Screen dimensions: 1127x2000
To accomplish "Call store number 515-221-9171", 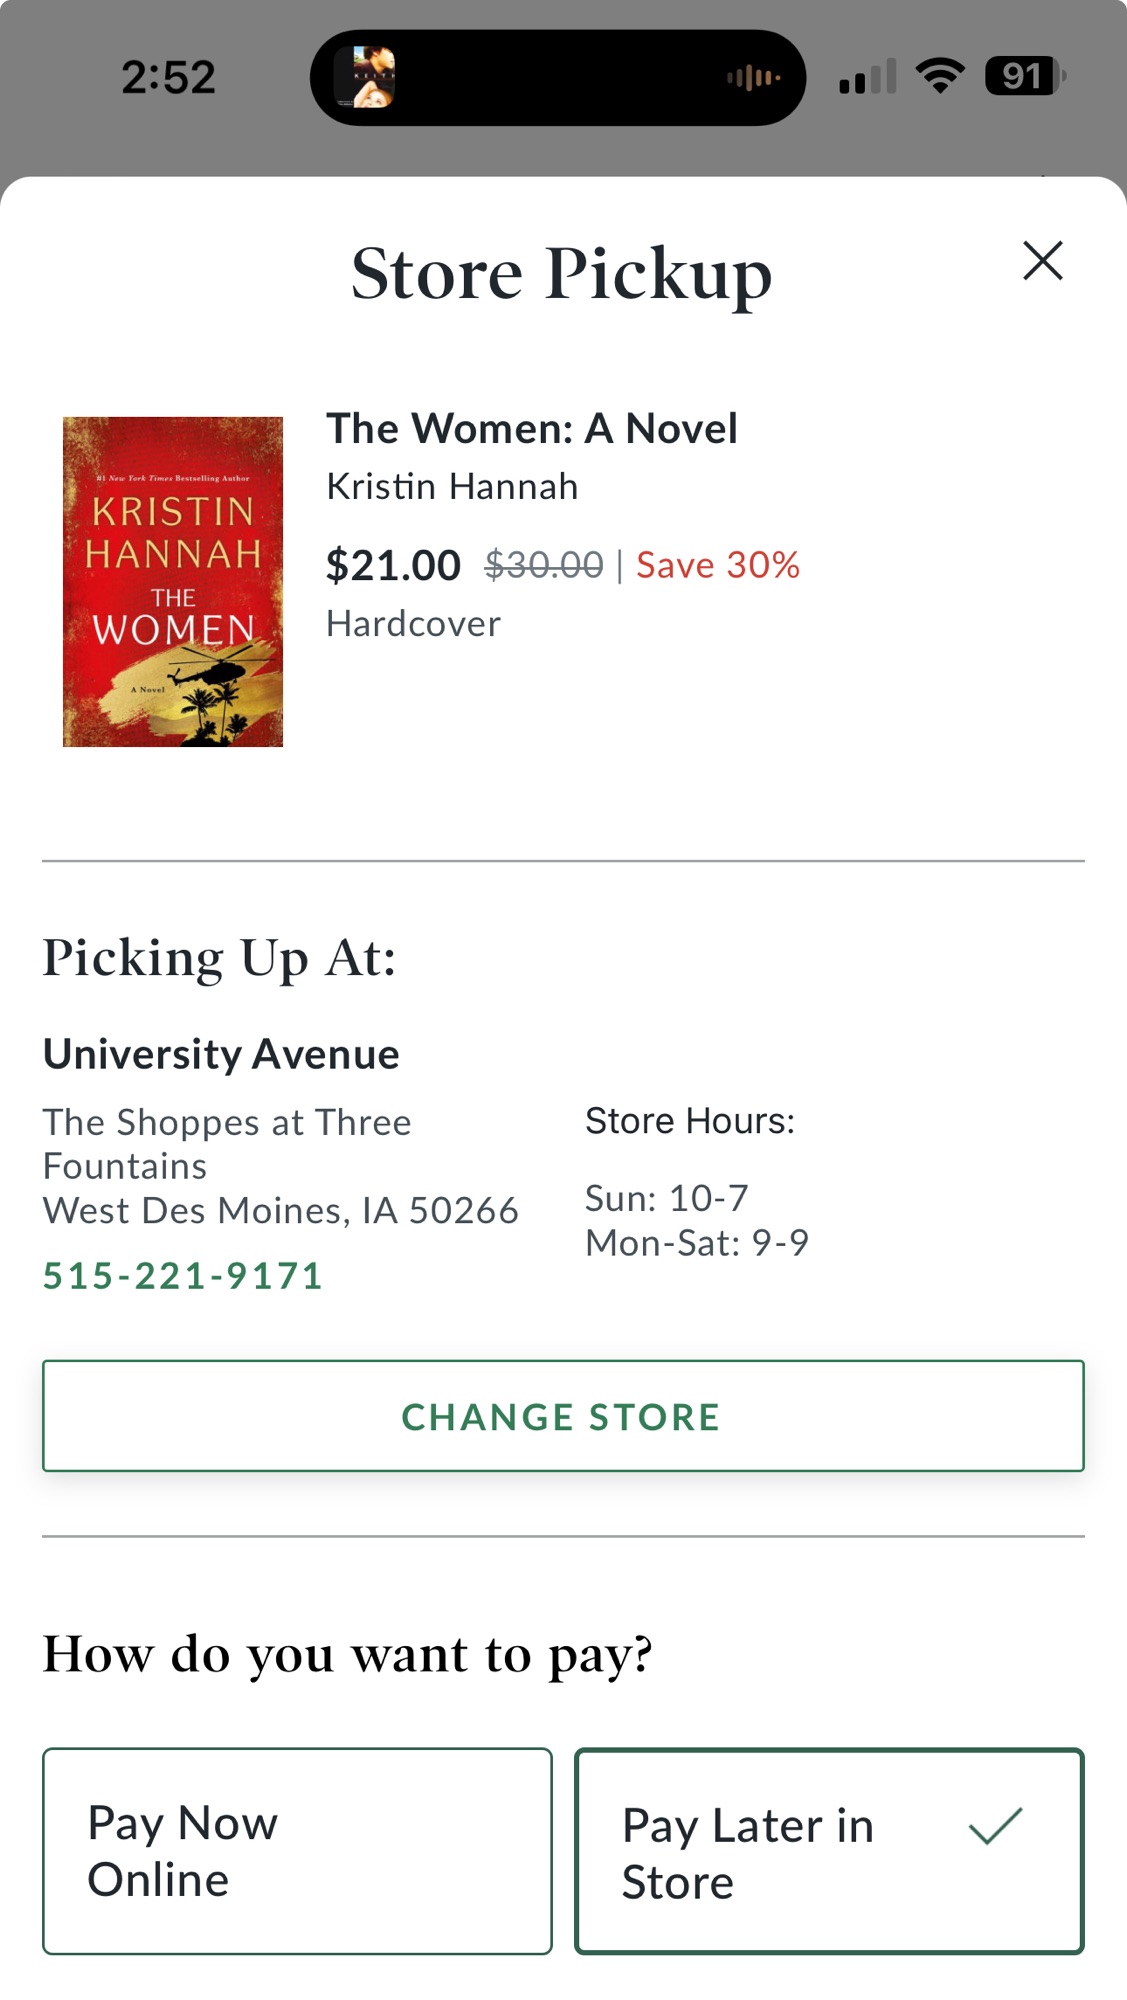I will [x=183, y=1276].
